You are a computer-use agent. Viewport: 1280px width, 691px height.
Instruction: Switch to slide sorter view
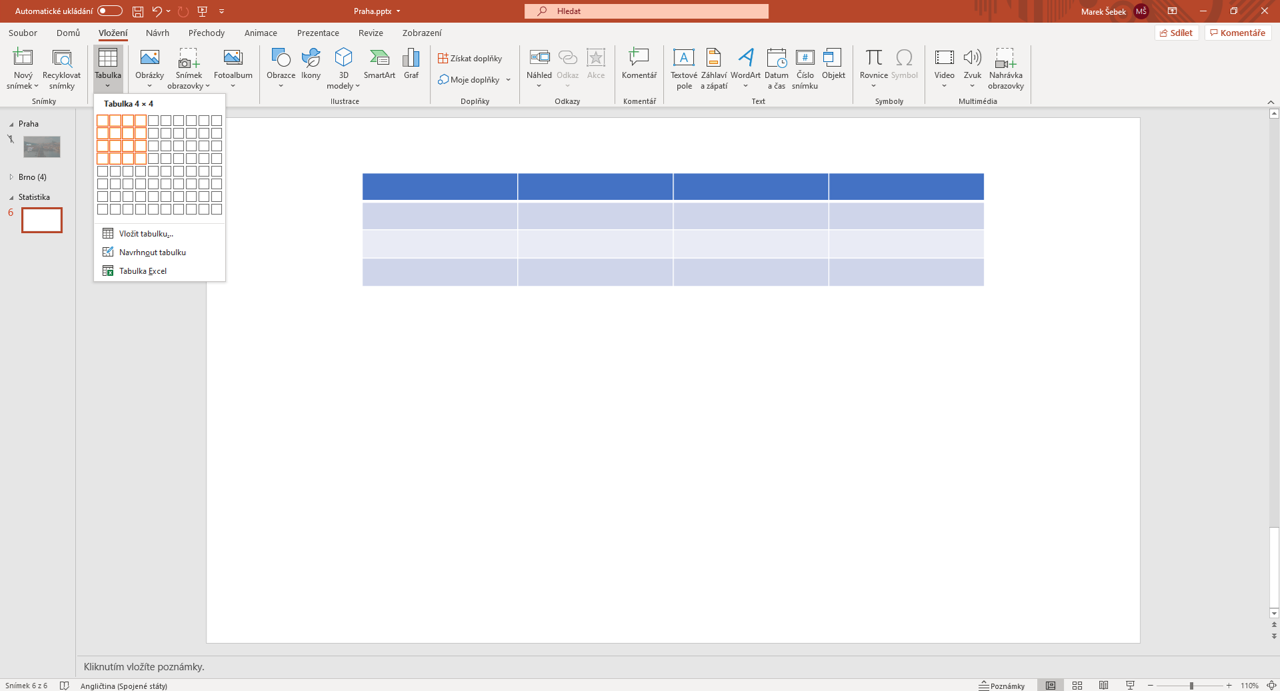click(1077, 685)
